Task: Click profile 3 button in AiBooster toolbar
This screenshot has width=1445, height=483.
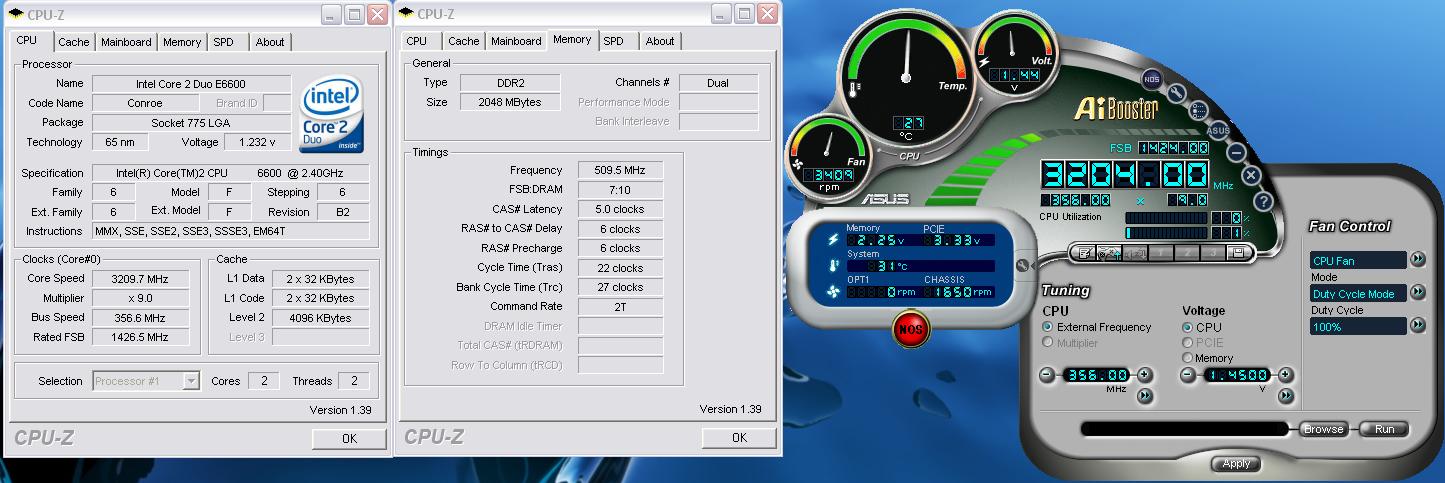Action: coord(1213,252)
